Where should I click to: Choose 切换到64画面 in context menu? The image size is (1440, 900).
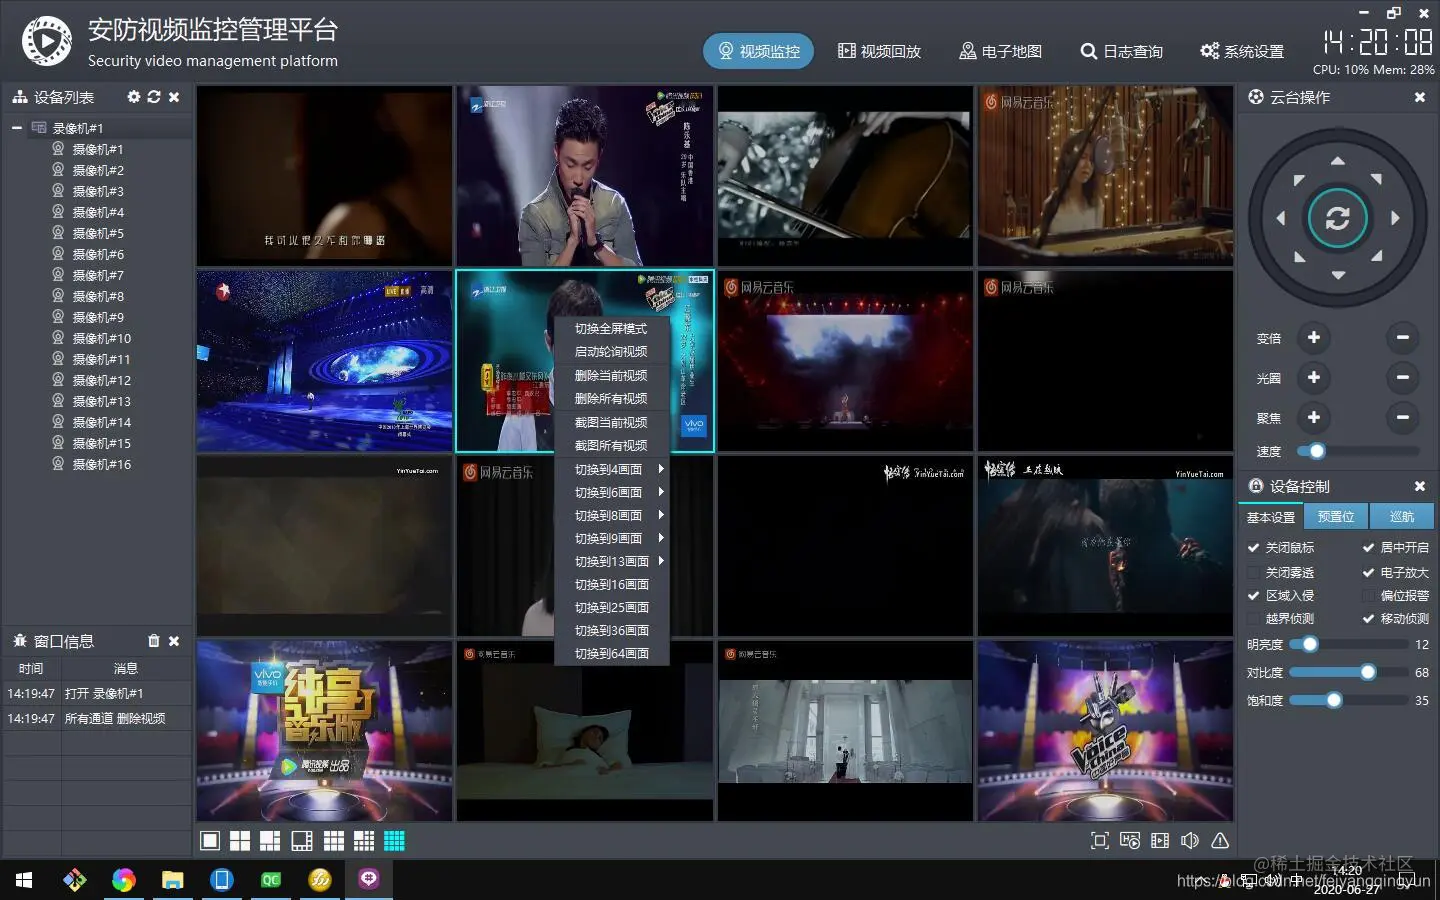pyautogui.click(x=611, y=654)
